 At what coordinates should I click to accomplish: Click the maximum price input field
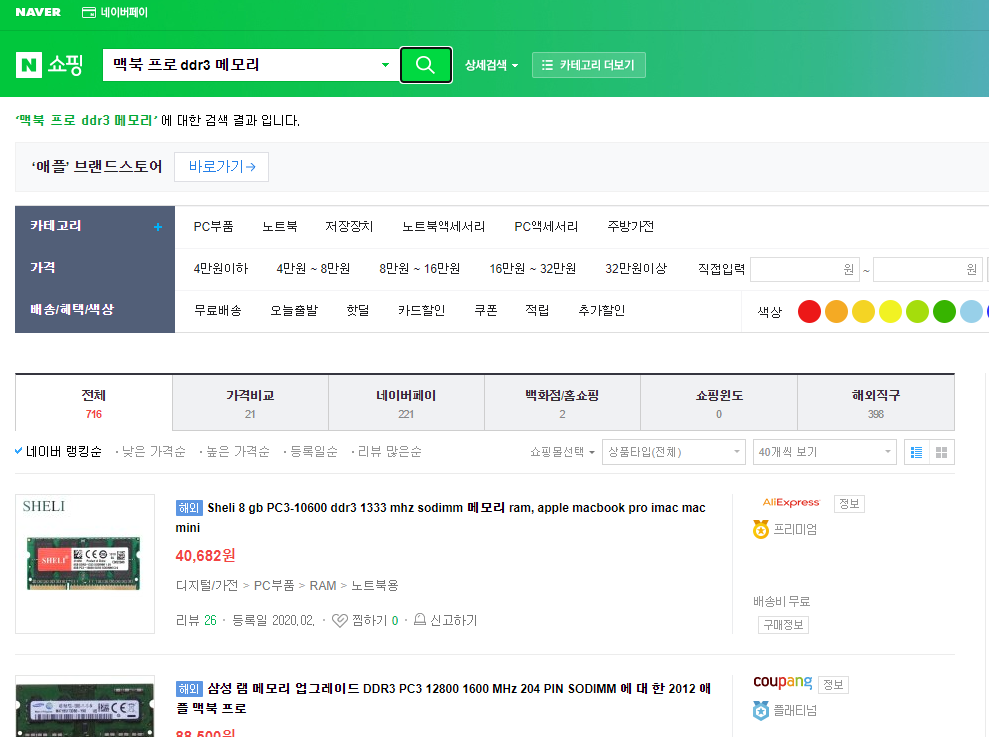pos(928,269)
